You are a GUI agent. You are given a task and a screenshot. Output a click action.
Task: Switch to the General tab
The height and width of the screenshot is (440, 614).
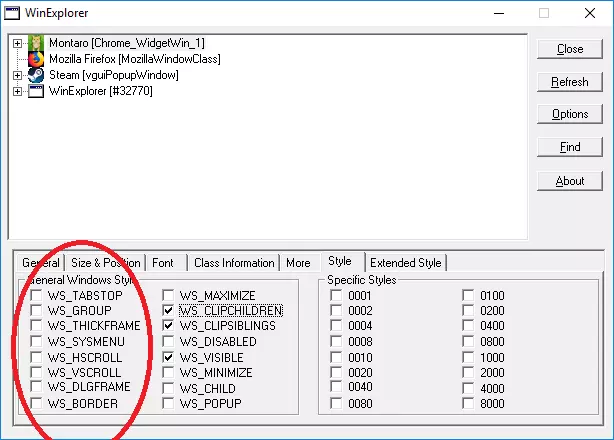(41, 263)
